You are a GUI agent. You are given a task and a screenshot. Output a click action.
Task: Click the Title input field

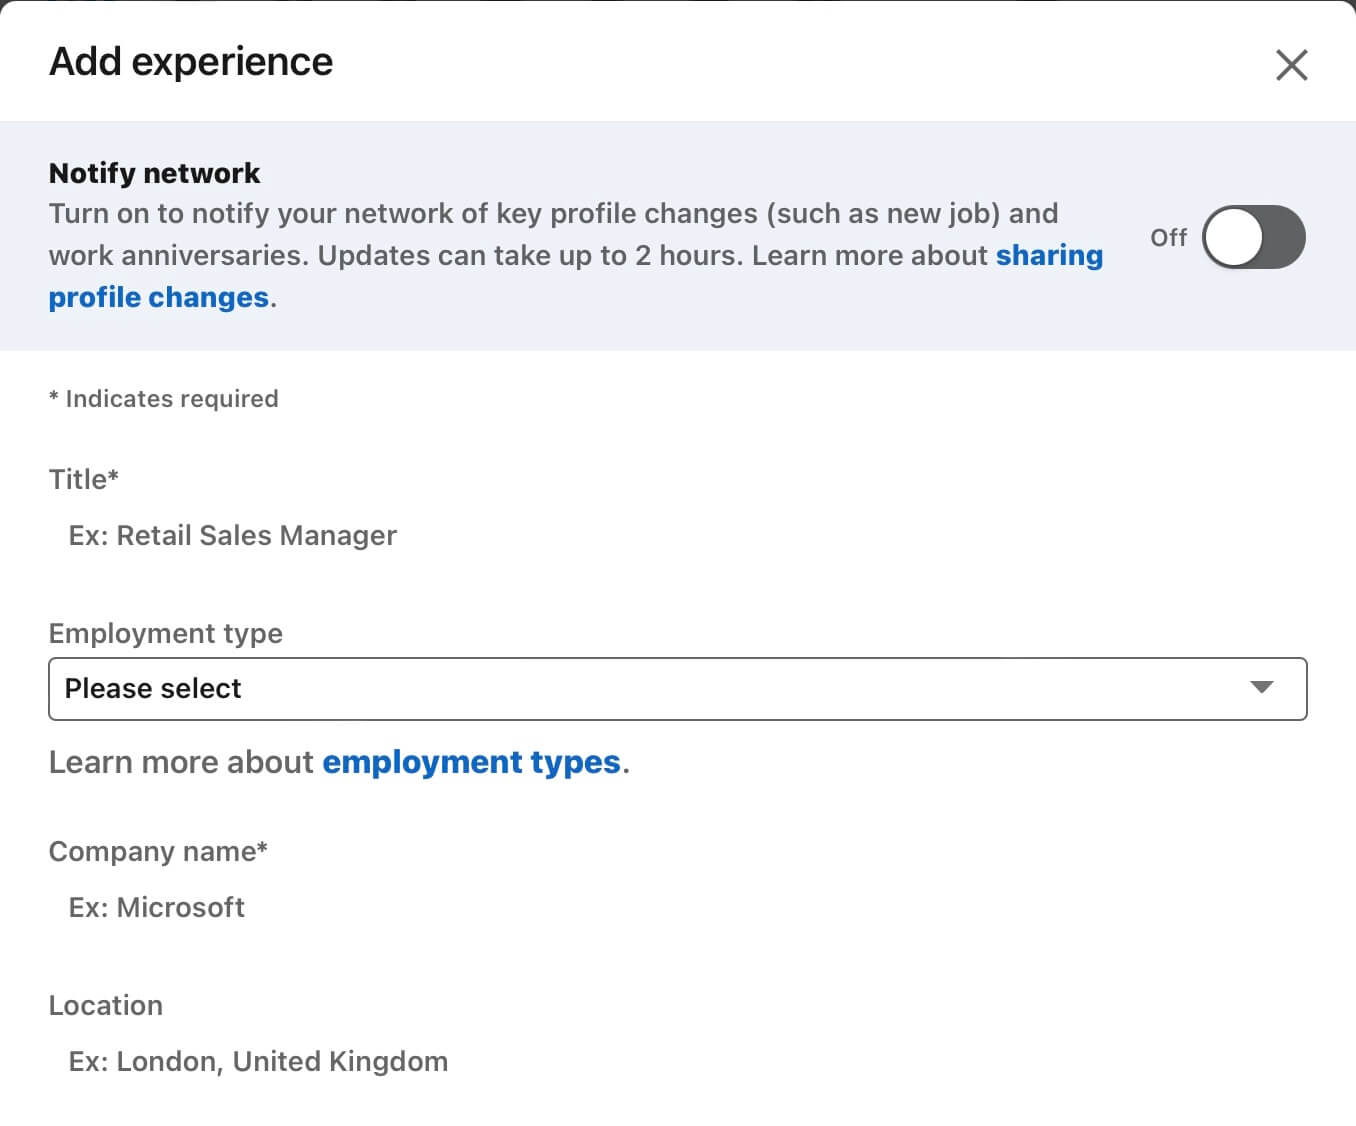coord(400,535)
